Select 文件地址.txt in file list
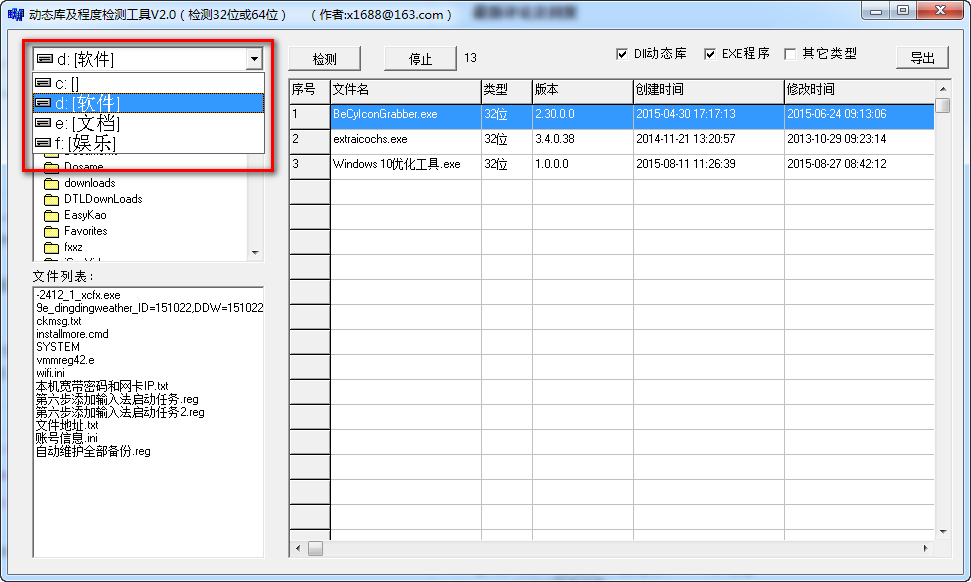Screen dimensions: 971x582 tap(67, 425)
